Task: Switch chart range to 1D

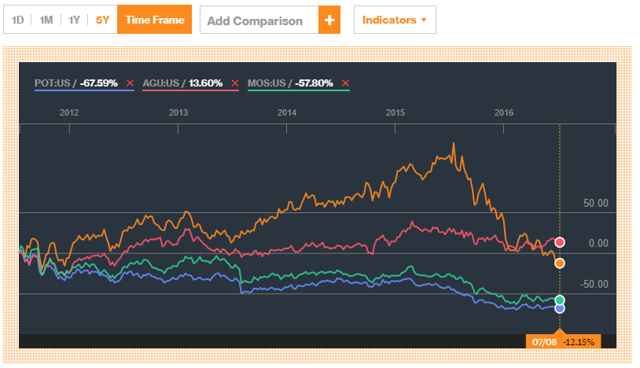Action: coord(18,20)
